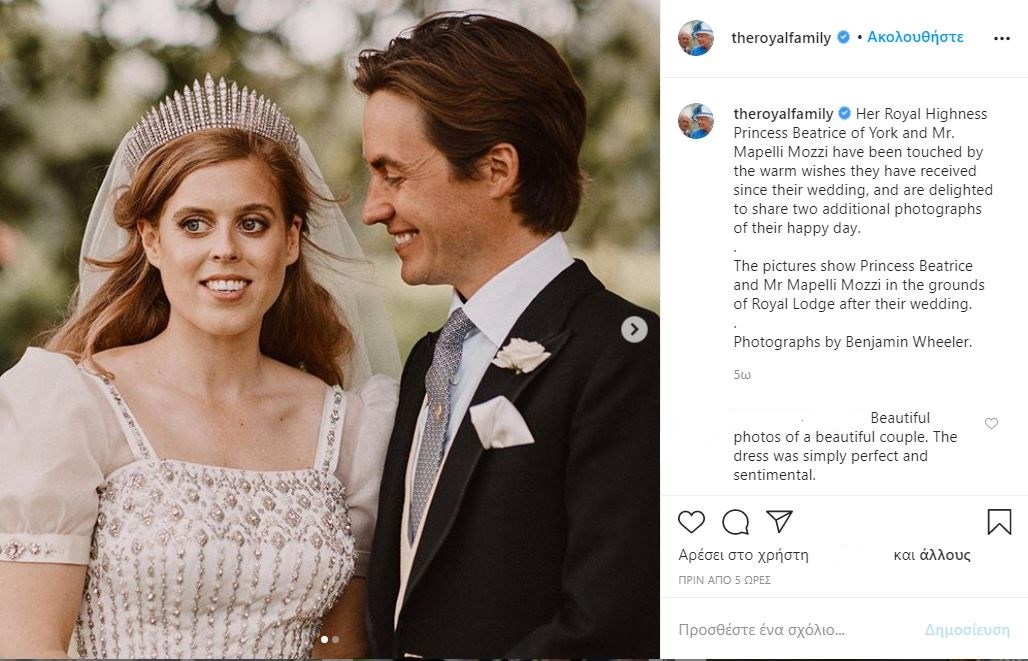Viewport: 1028px width, 661px height.
Task: Select the second carousel dot indicator
Action: pos(335,639)
